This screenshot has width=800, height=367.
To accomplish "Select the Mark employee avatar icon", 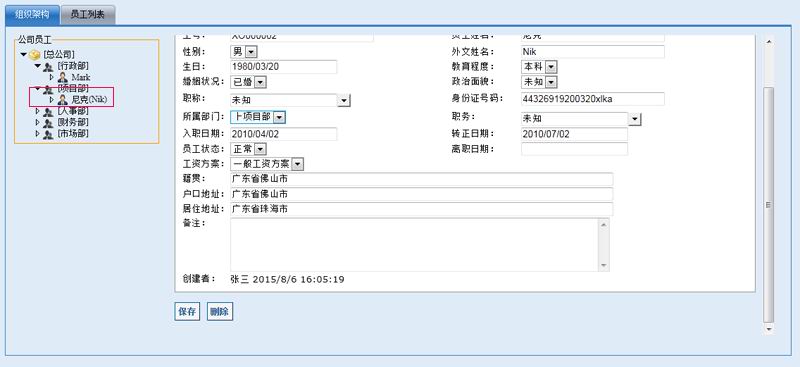I will coord(63,78).
